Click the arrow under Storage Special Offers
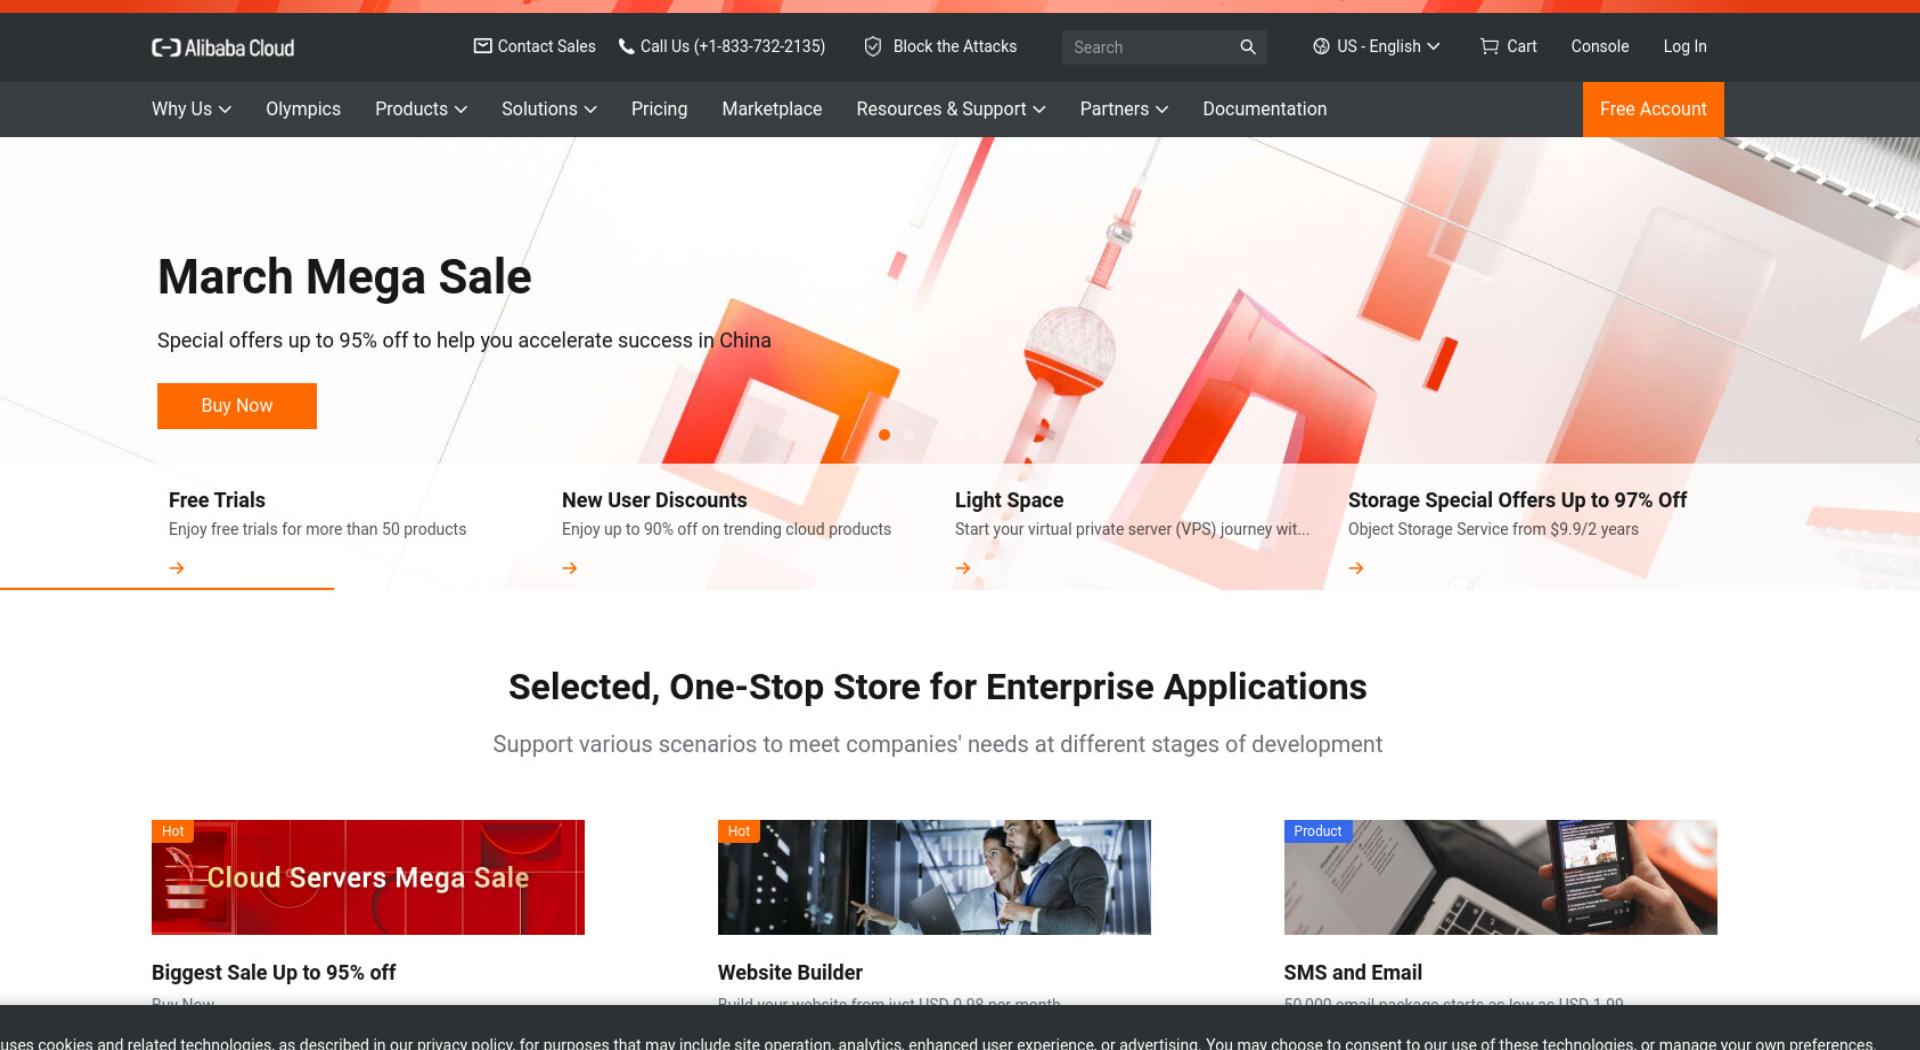The image size is (1920, 1050). coord(1356,568)
